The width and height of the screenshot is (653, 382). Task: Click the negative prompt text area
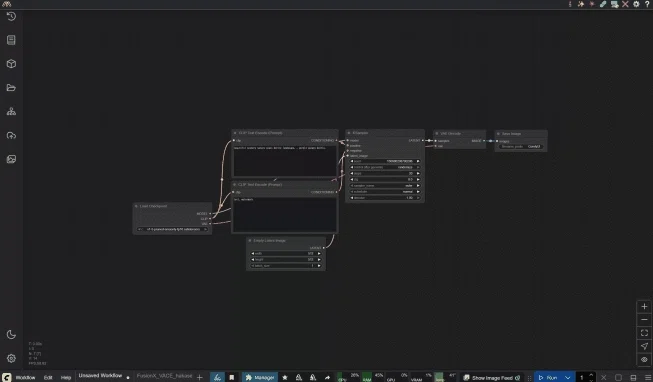(x=285, y=214)
